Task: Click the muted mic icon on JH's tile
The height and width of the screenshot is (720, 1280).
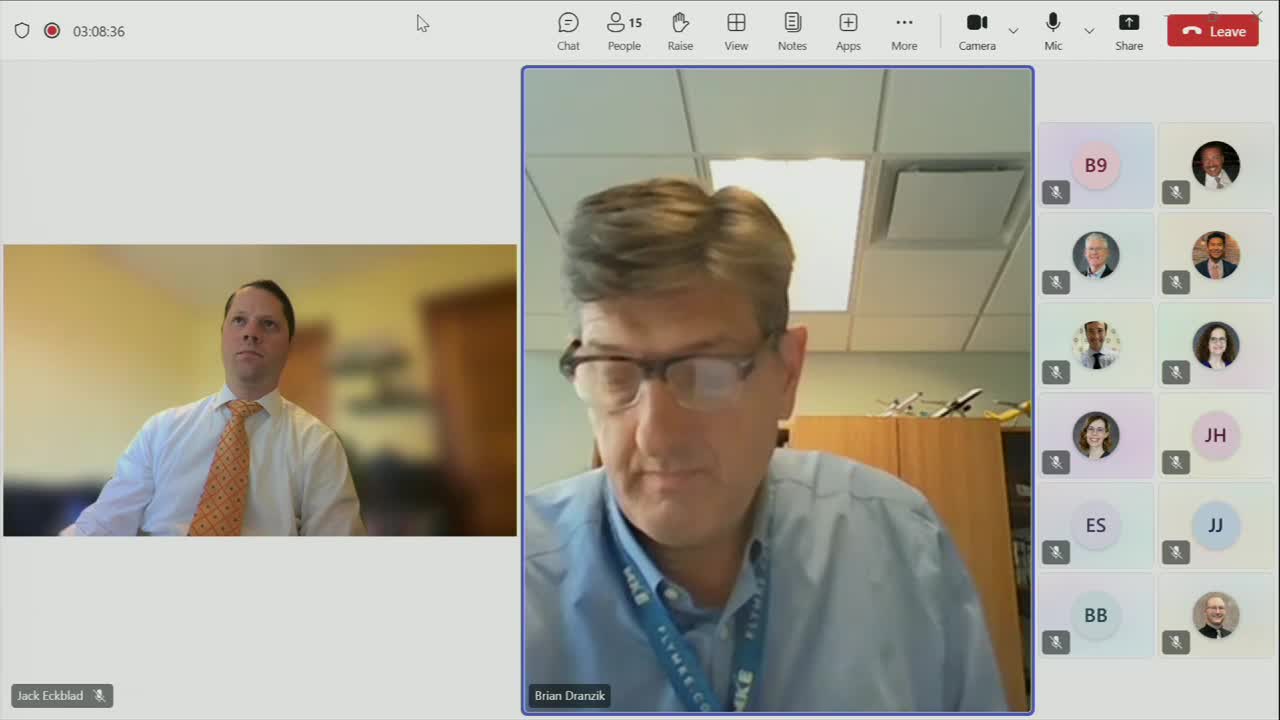Action: pyautogui.click(x=1176, y=462)
